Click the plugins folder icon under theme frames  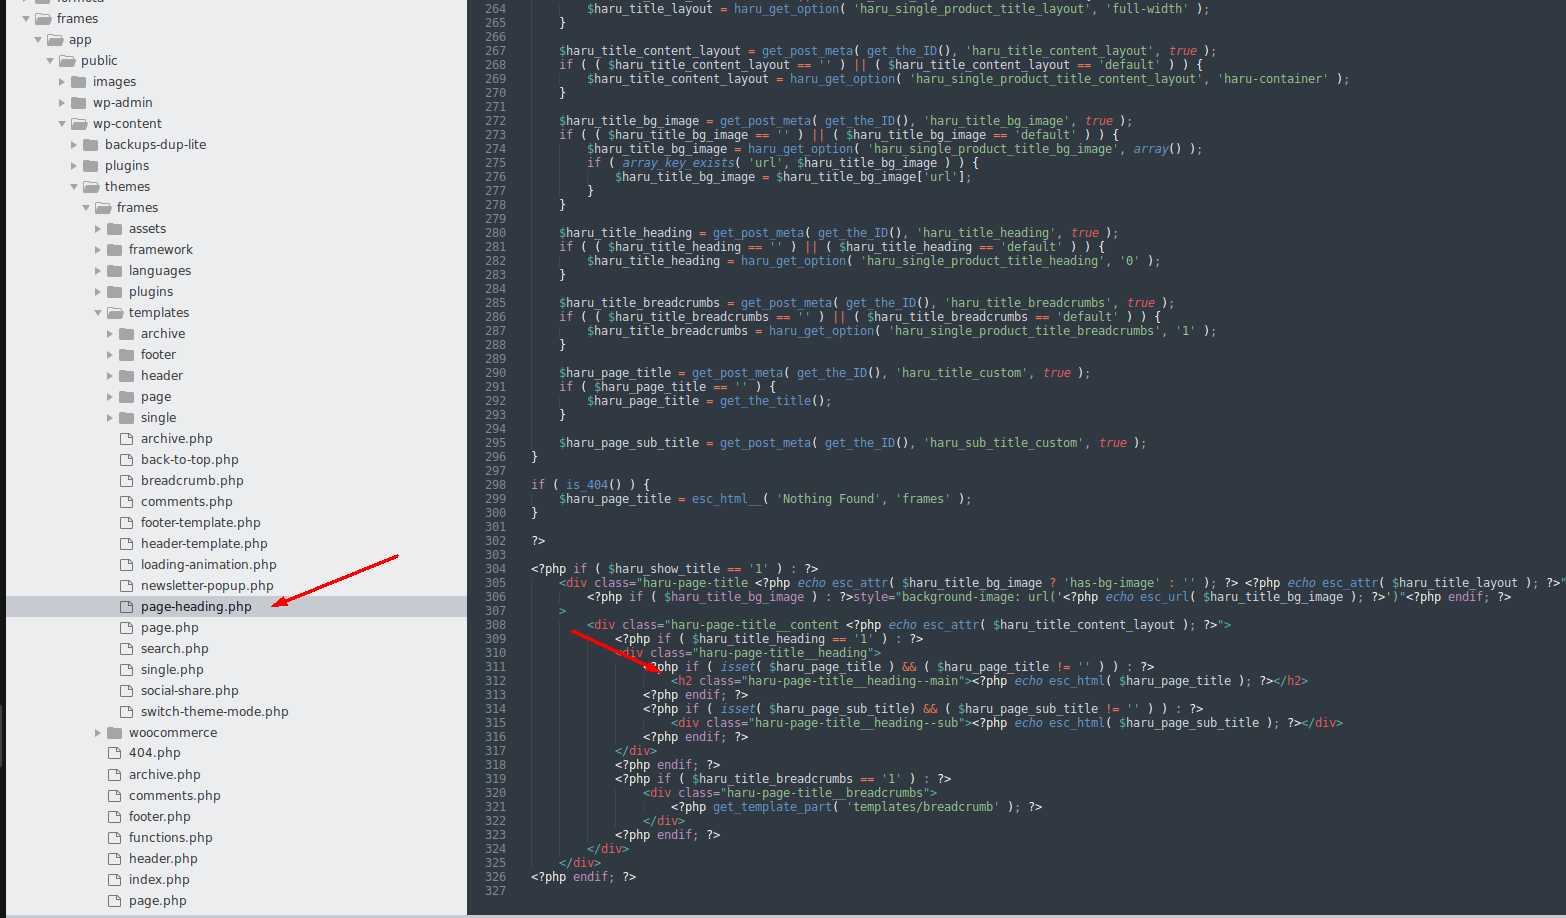pyautogui.click(x=115, y=292)
